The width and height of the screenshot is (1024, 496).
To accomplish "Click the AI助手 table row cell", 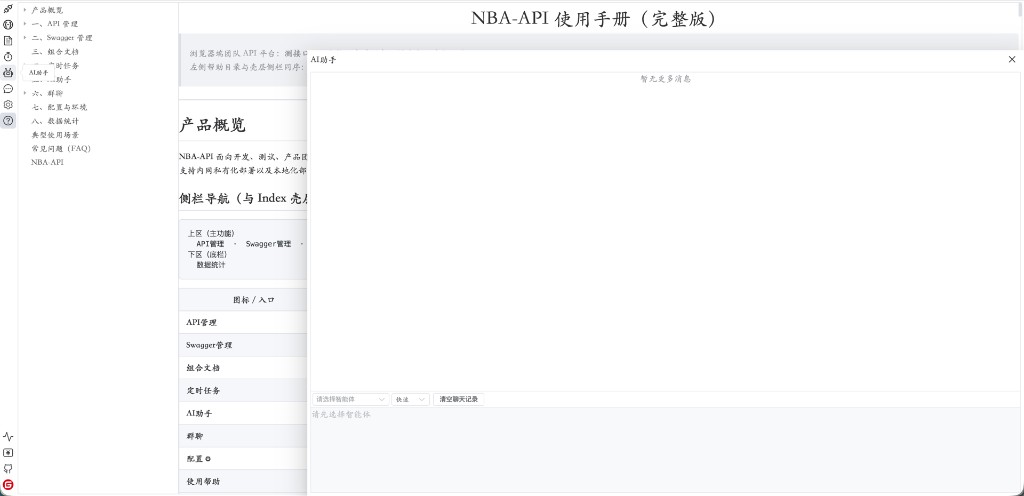I will [199, 414].
